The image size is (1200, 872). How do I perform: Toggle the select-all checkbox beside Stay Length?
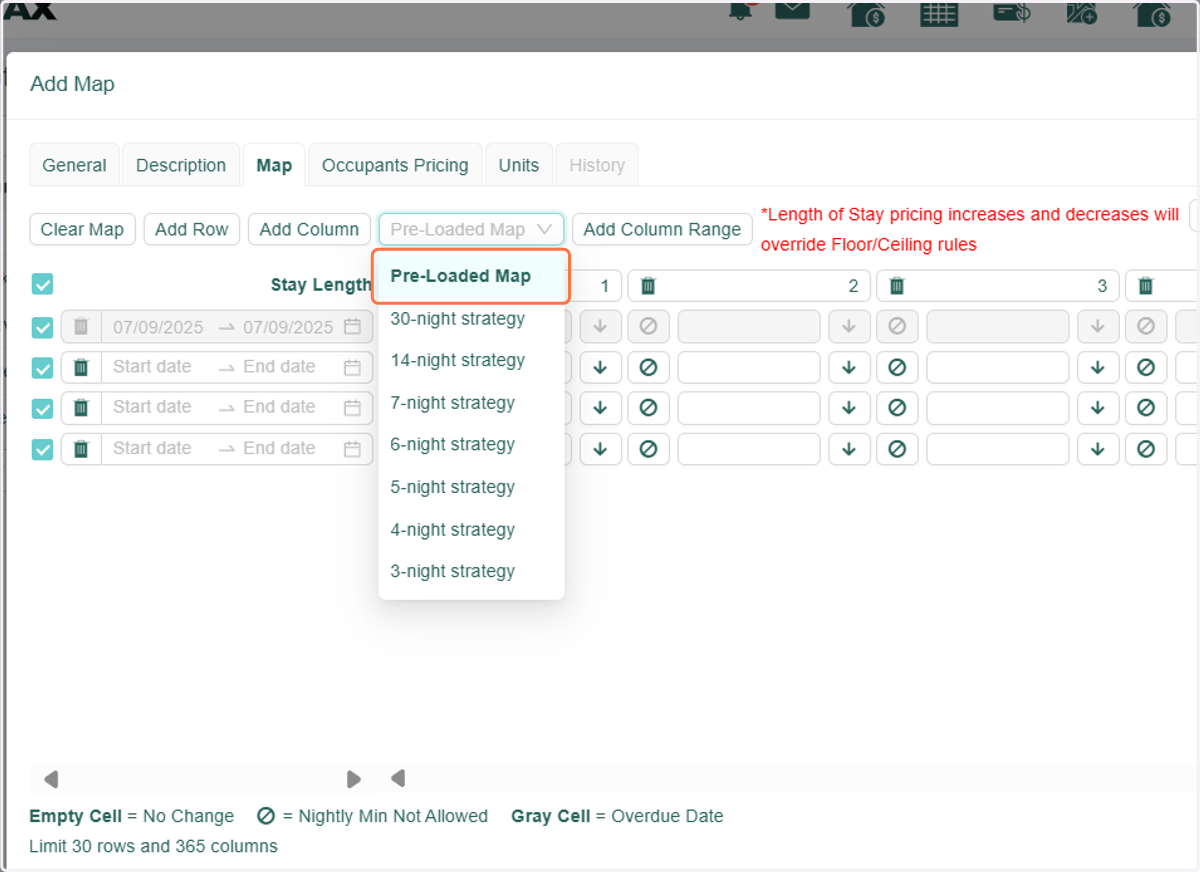tap(42, 285)
